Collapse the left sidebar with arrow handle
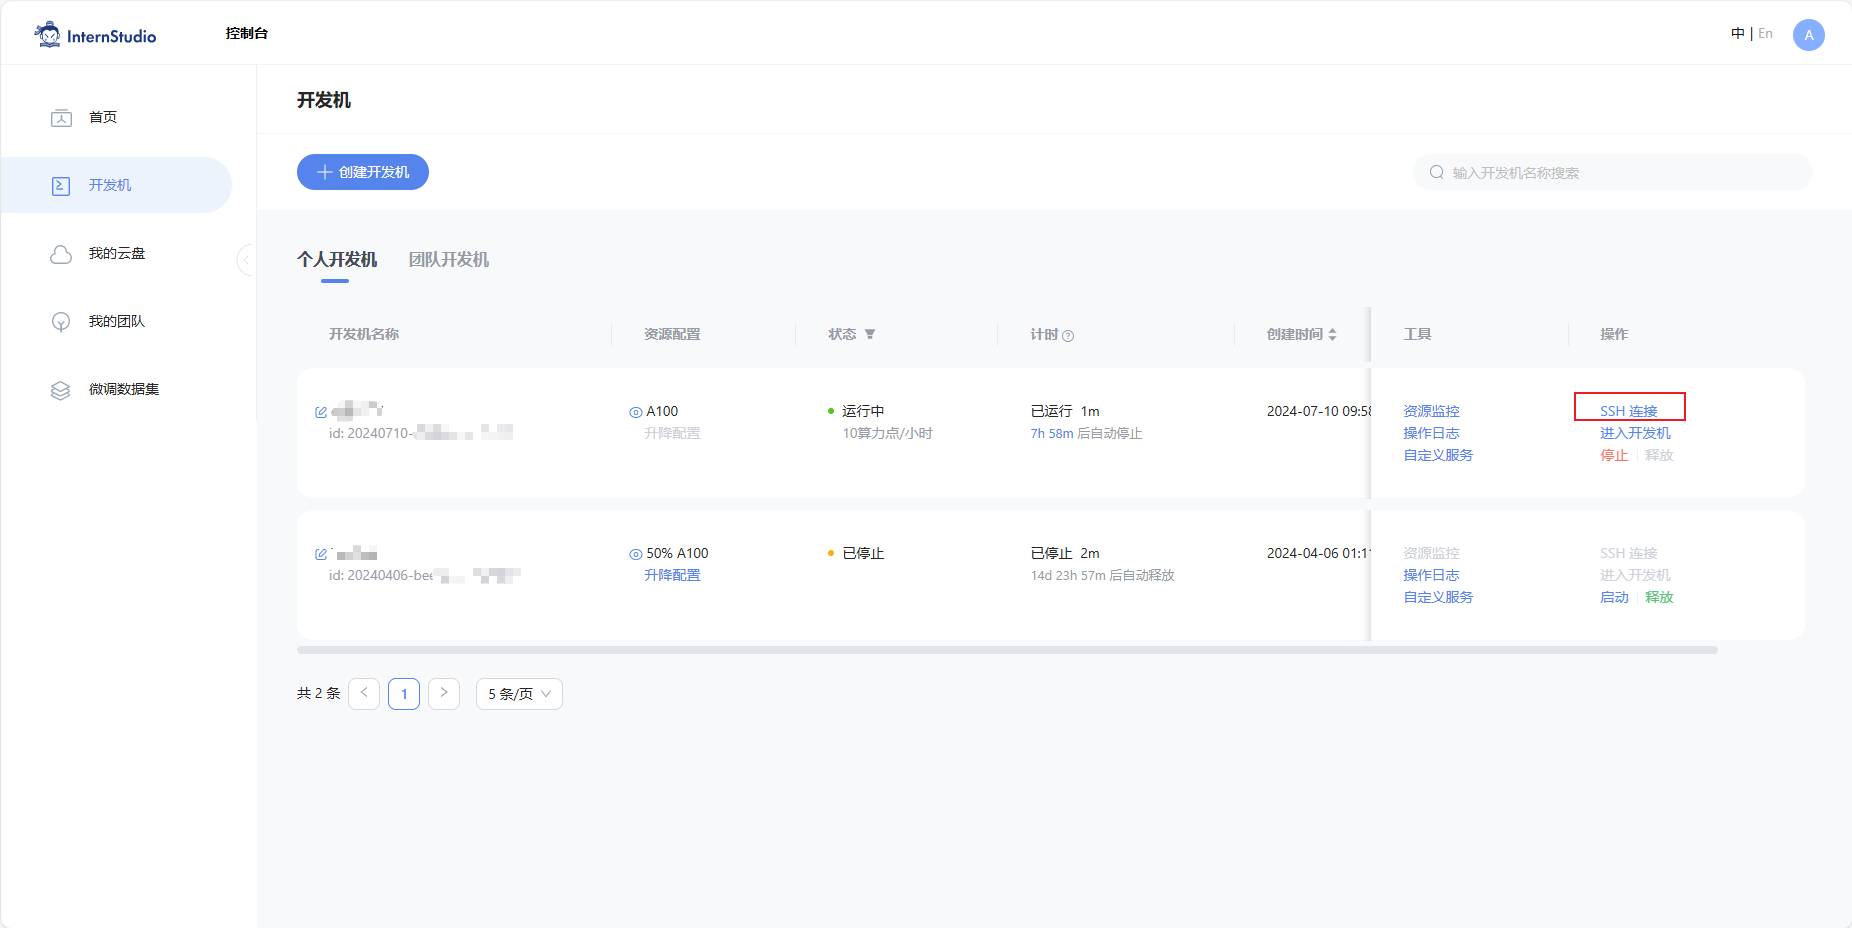Image resolution: width=1852 pixels, height=928 pixels. (245, 260)
